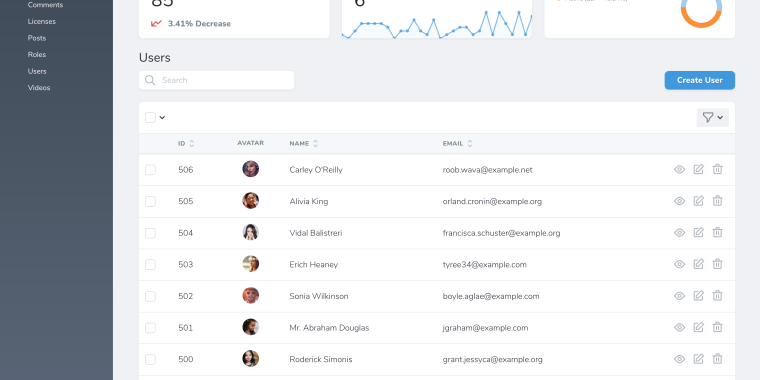Click email tyree34@example.com
The height and width of the screenshot is (380, 760).
tap(484, 265)
